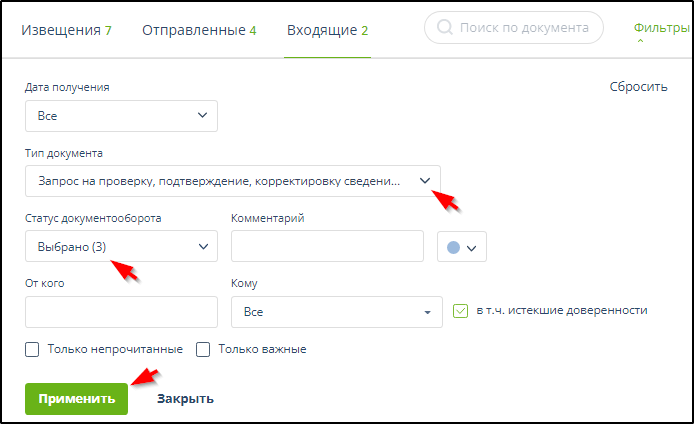Select the 'Входящие' tab
The image size is (694, 424).
tap(327, 30)
